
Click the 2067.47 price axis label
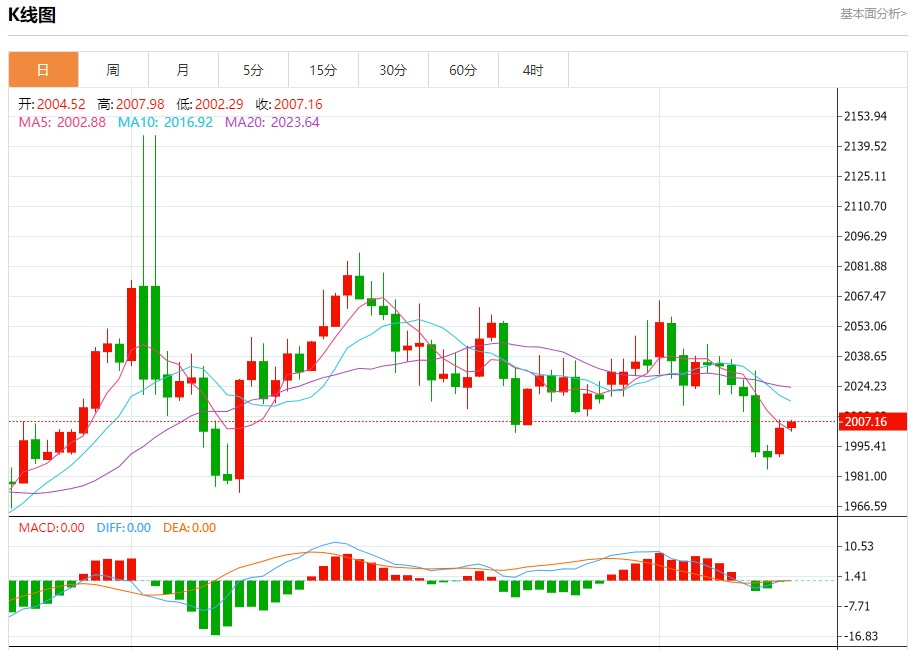click(865, 296)
